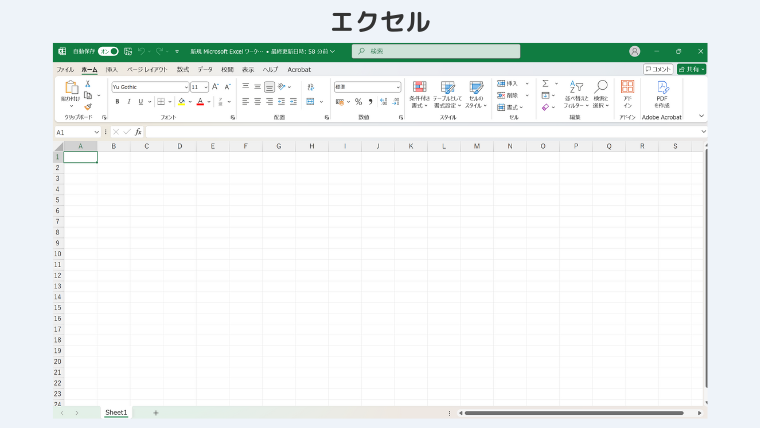Screen dimensions: 760x428
Task: Click the Copy icon
Action: click(88, 95)
